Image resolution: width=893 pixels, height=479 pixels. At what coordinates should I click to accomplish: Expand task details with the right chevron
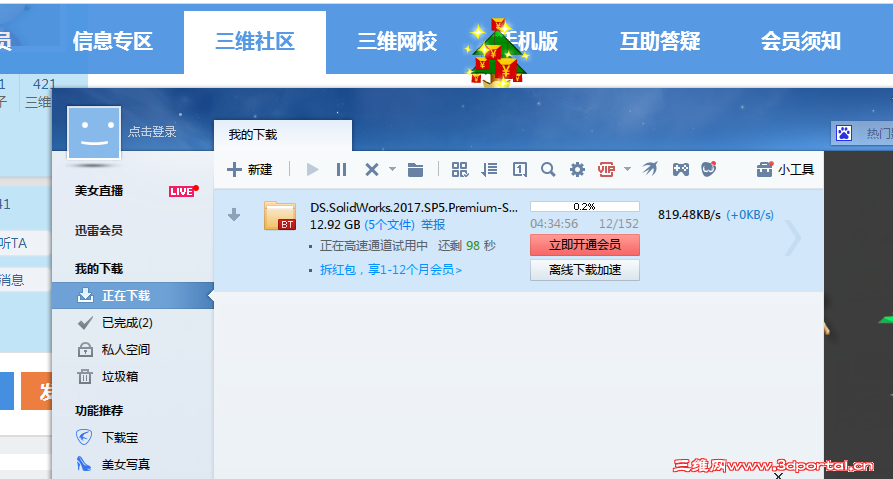pyautogui.click(x=793, y=238)
